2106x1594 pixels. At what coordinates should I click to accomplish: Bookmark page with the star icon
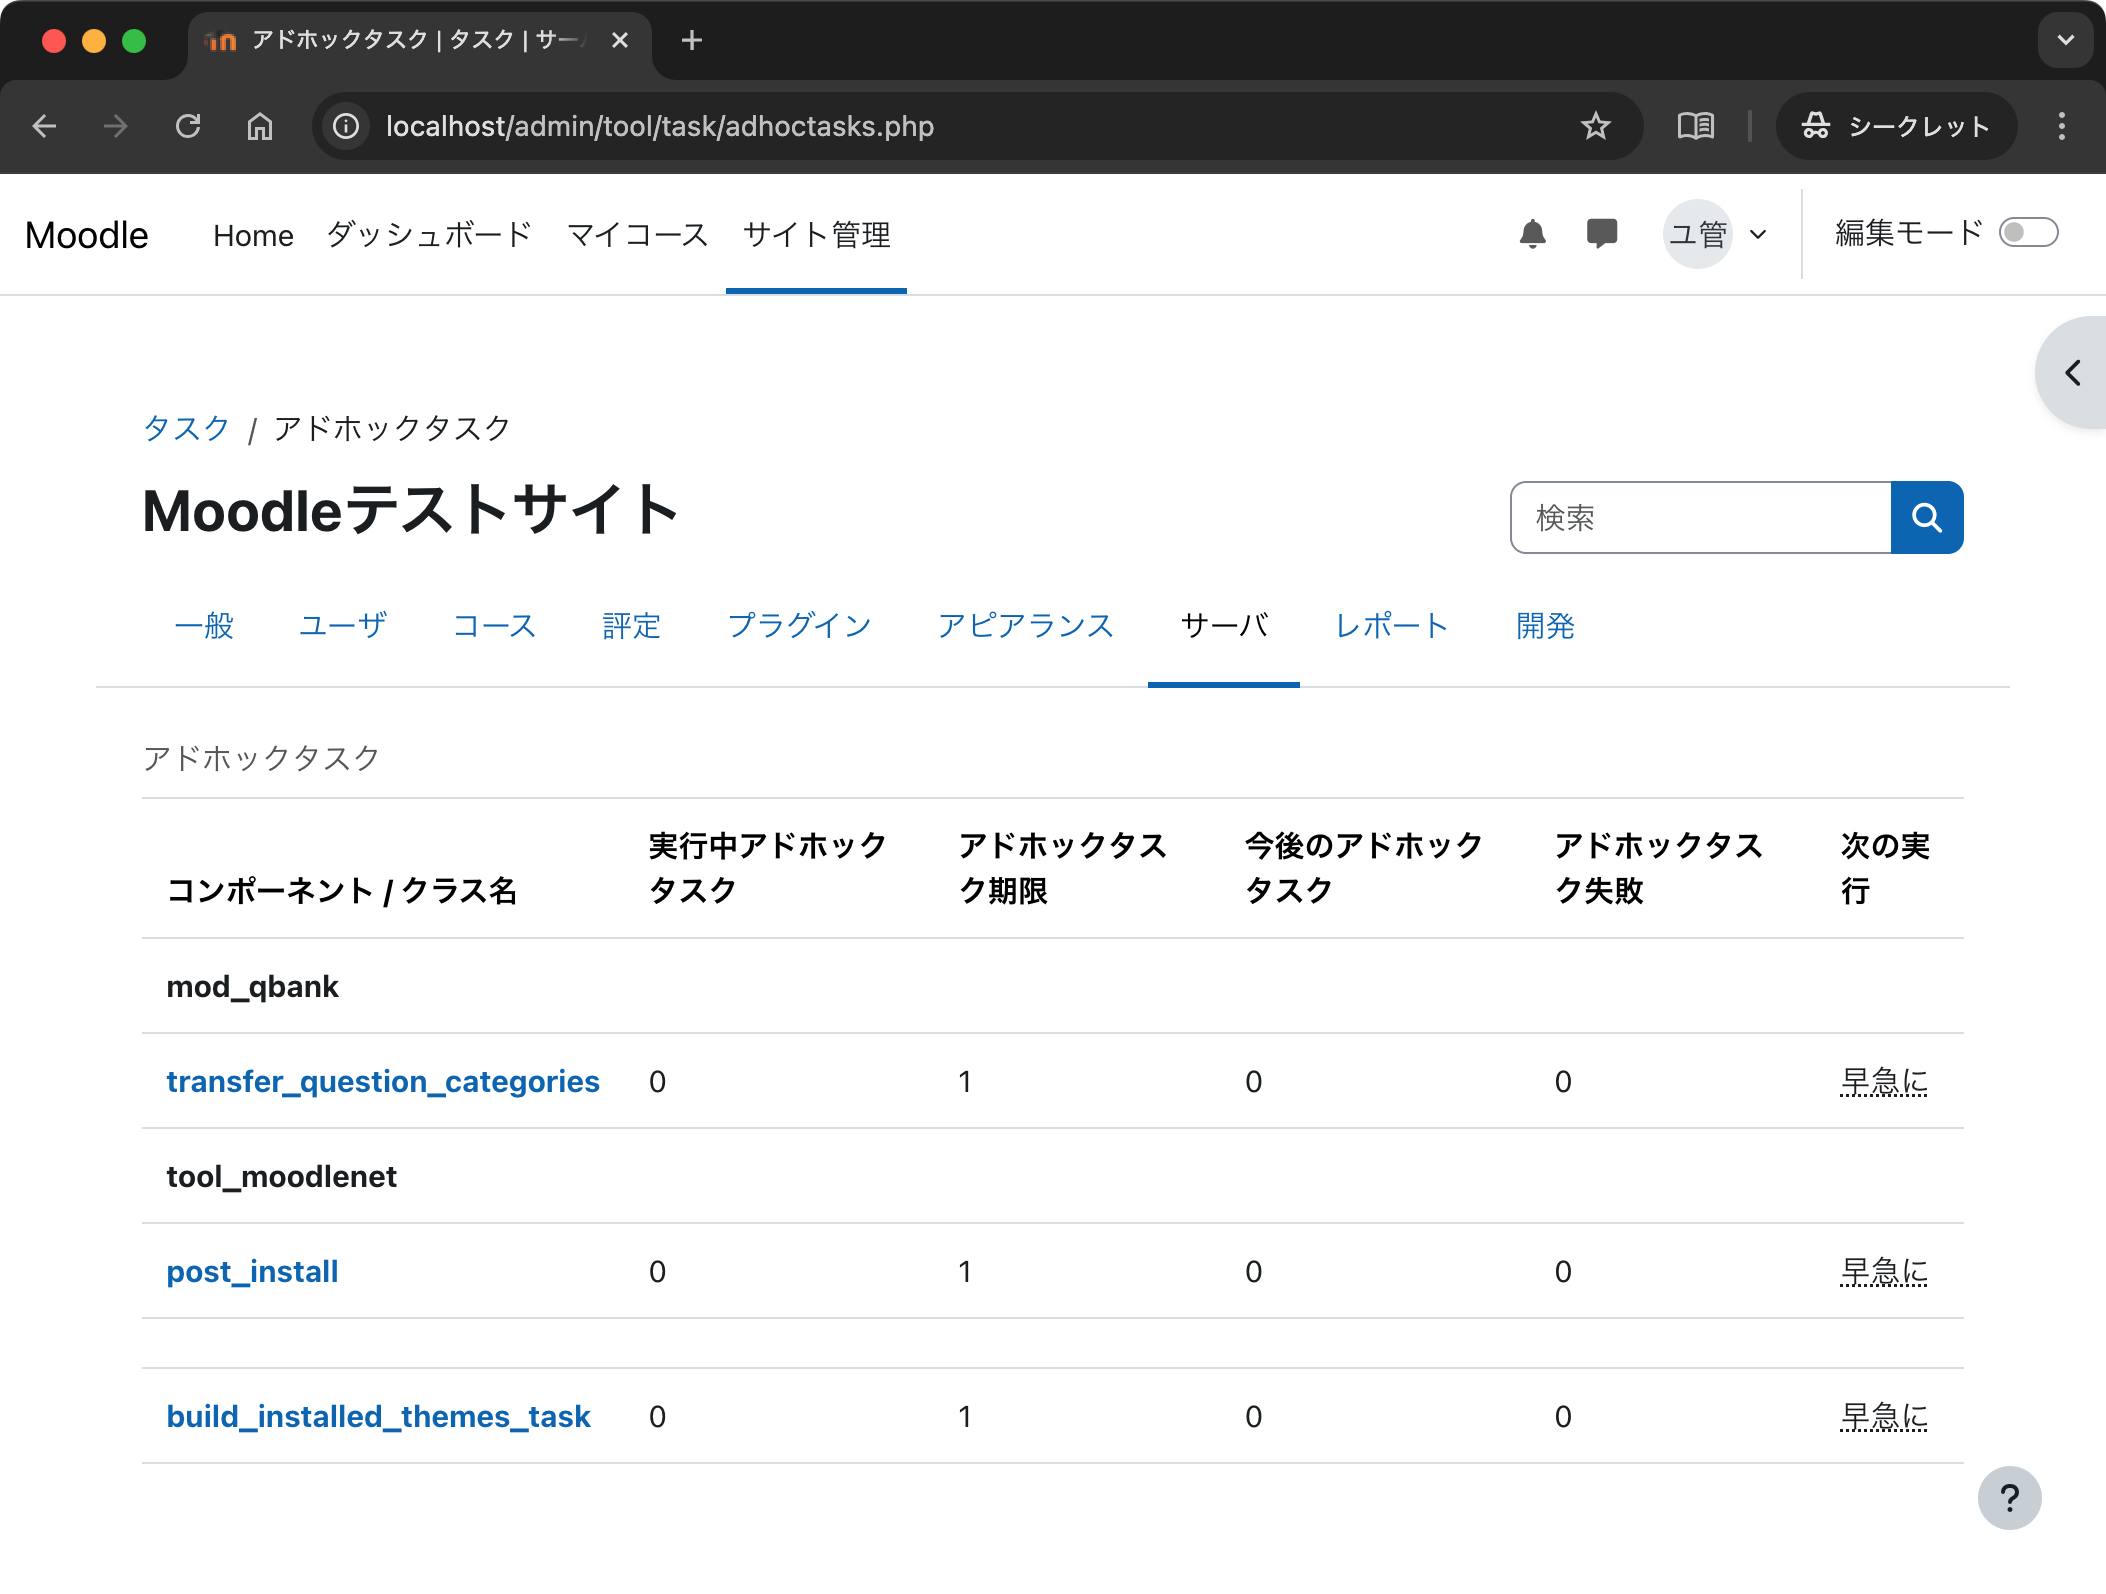pos(1595,126)
